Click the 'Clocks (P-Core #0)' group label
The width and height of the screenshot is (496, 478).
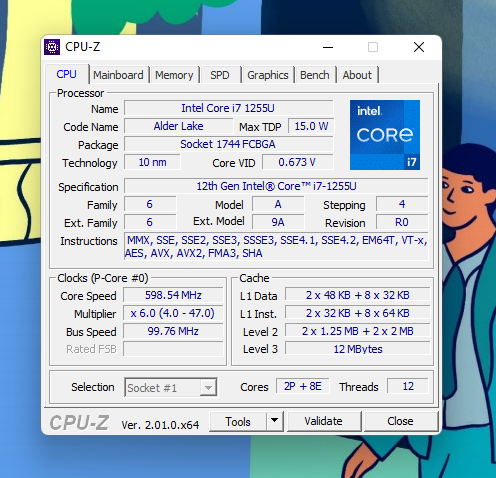(103, 278)
